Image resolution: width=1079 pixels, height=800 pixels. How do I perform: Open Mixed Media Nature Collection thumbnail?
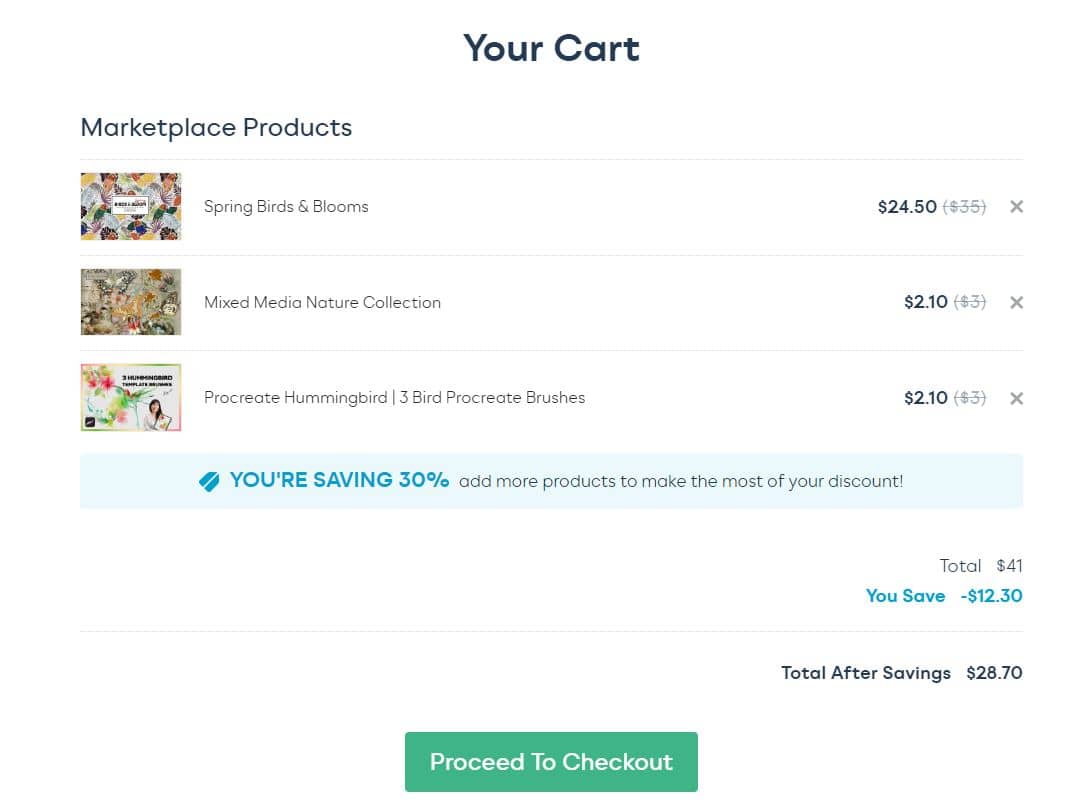(131, 302)
